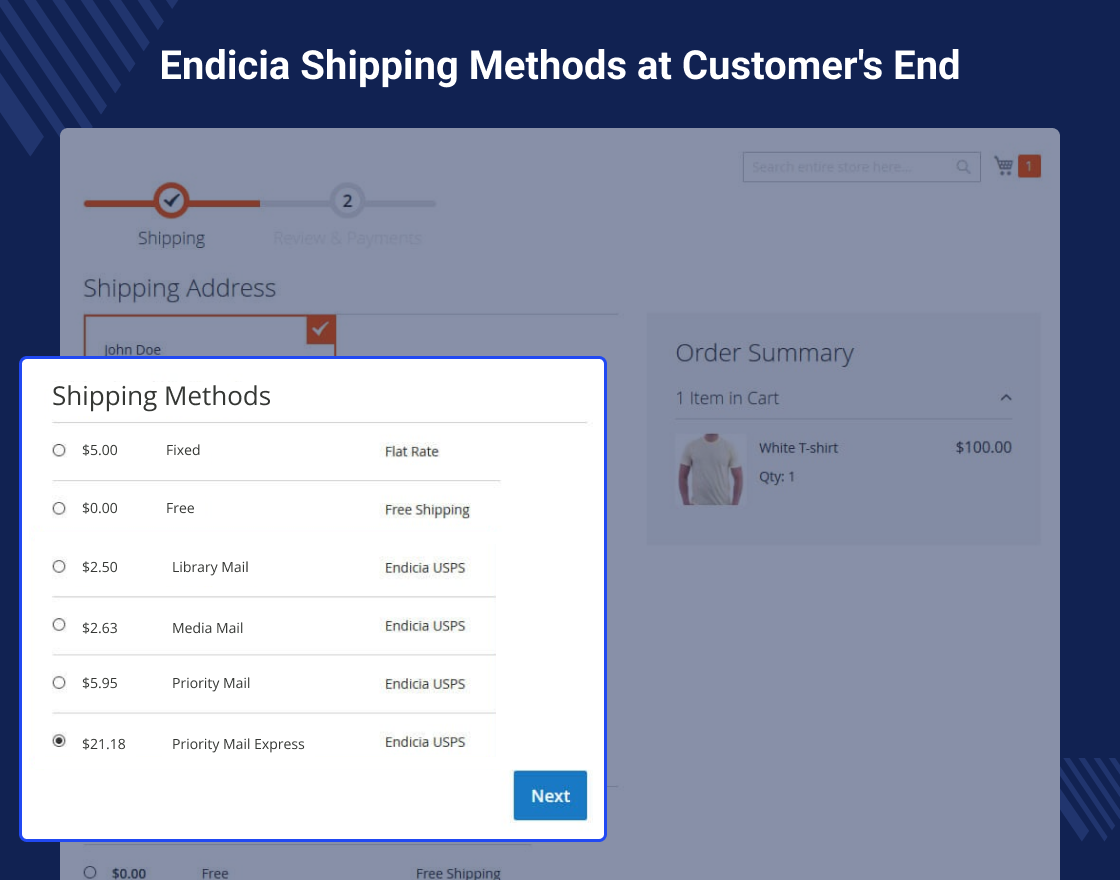Click the White T-shirt product name
The height and width of the screenshot is (880, 1120).
coord(798,448)
